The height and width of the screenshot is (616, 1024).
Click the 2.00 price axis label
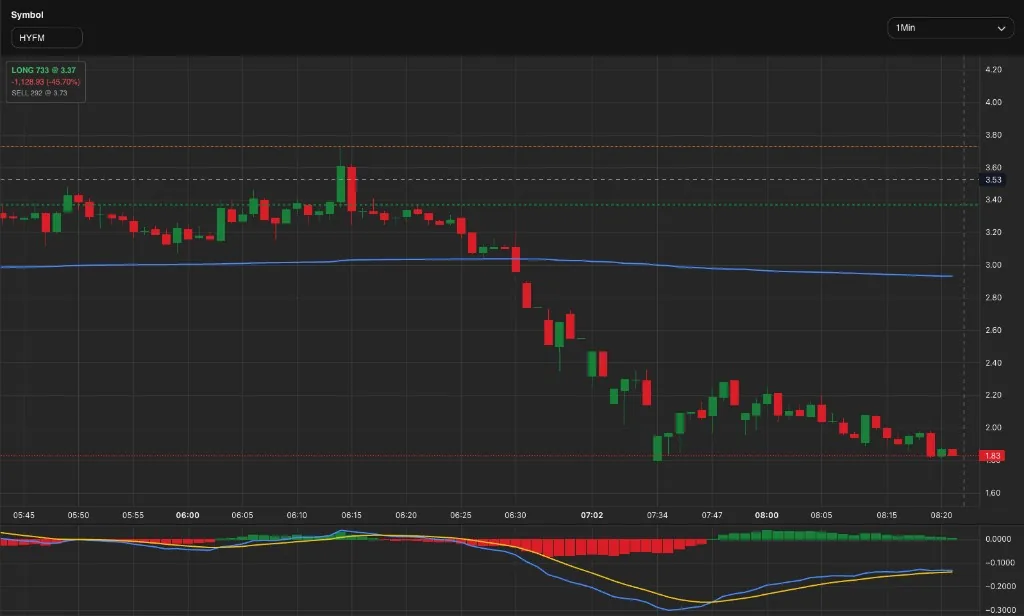point(993,428)
